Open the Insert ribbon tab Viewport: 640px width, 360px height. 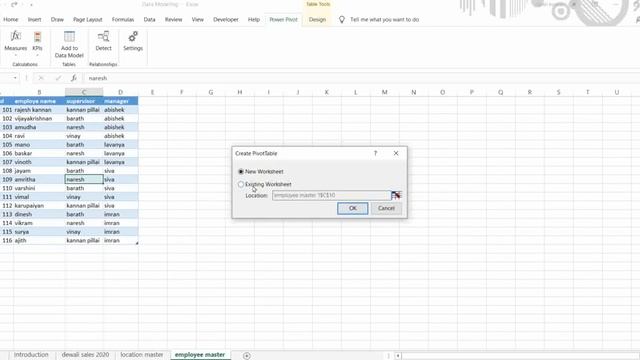point(34,20)
